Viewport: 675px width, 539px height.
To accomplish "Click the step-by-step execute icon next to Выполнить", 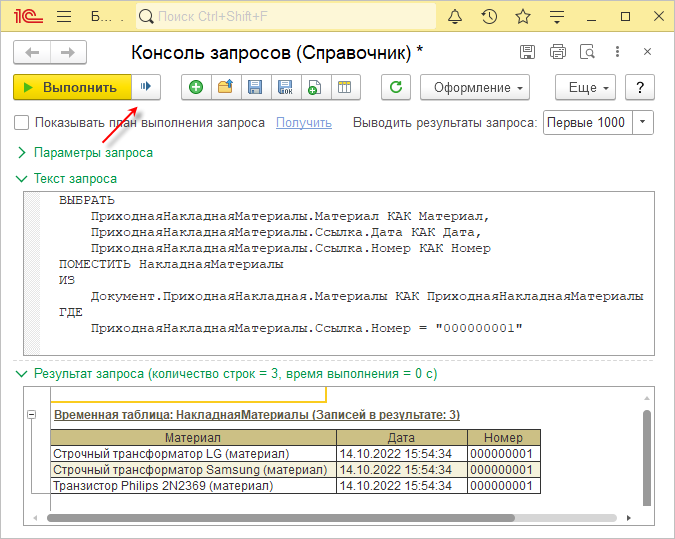I will pos(146,87).
